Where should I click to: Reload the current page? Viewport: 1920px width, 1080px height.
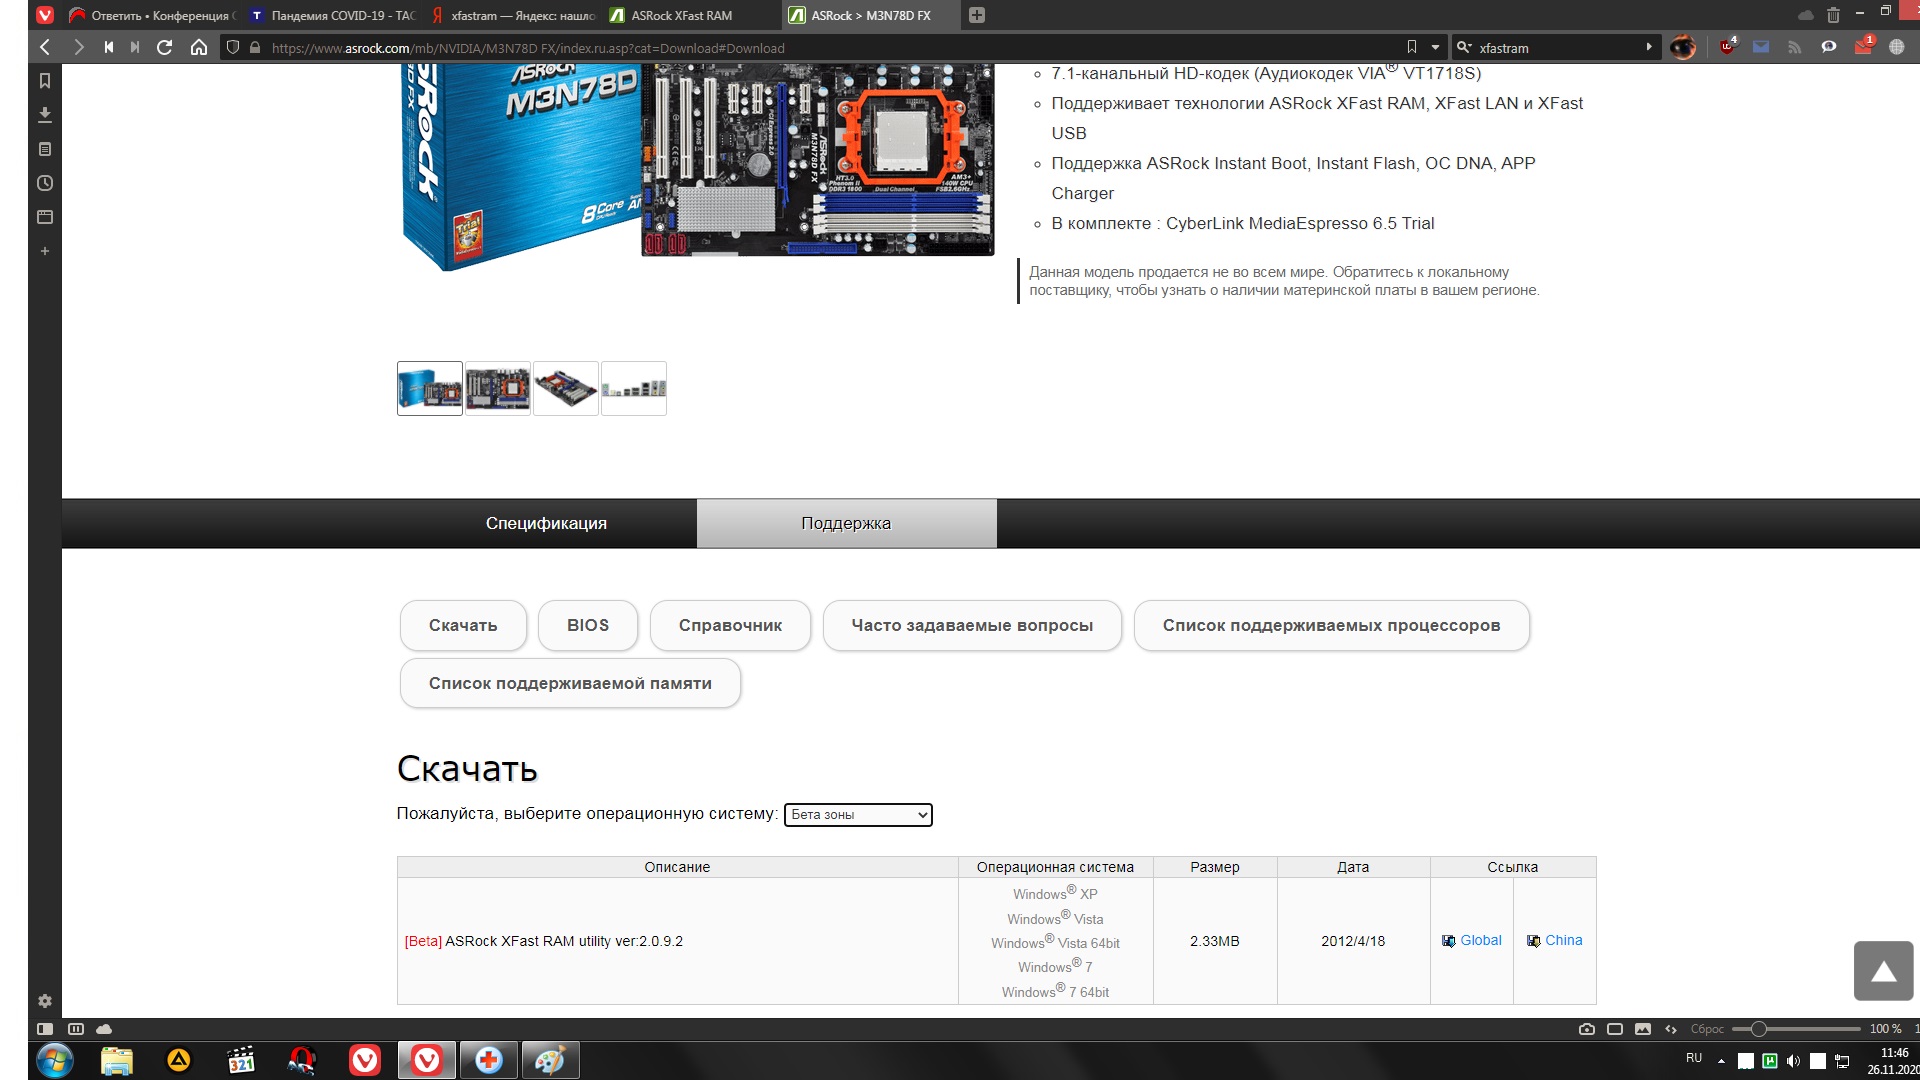pyautogui.click(x=165, y=47)
